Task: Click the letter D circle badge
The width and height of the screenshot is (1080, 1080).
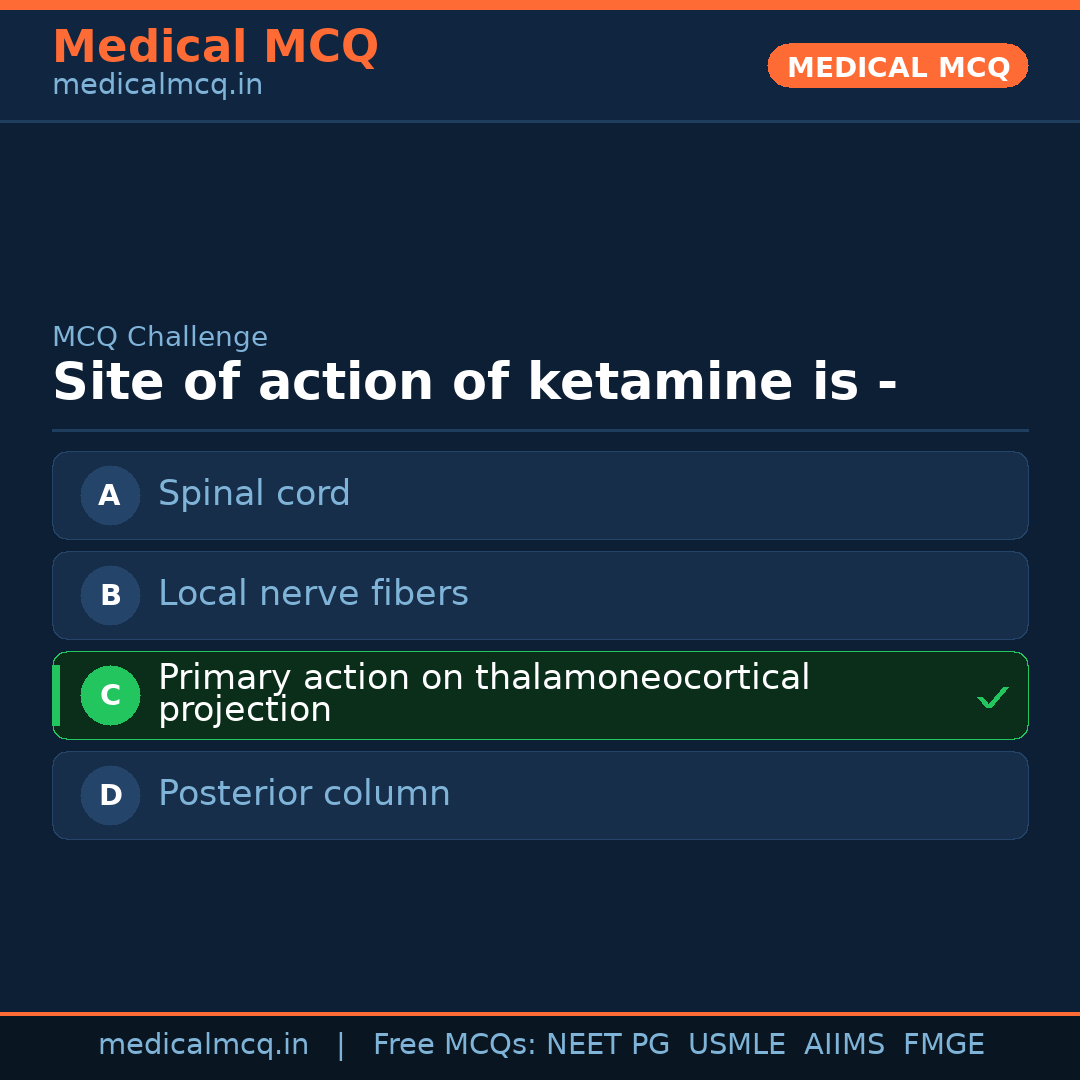Action: point(110,795)
